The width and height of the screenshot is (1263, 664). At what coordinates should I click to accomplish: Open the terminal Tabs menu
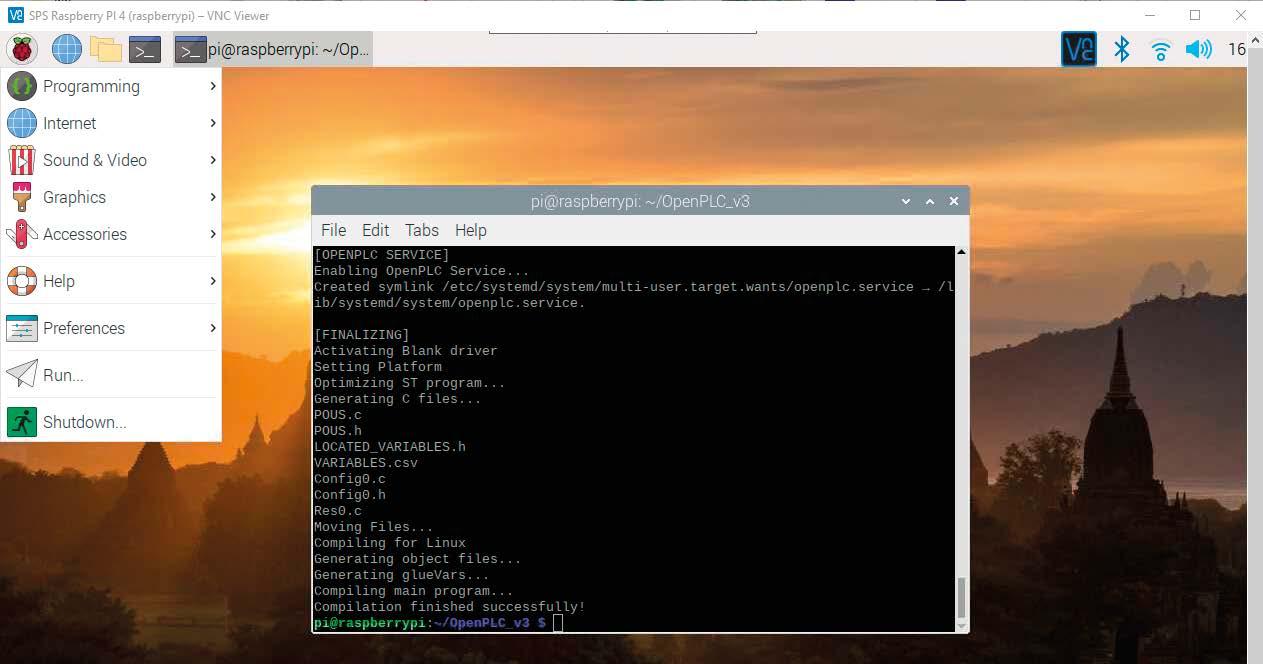tap(422, 230)
